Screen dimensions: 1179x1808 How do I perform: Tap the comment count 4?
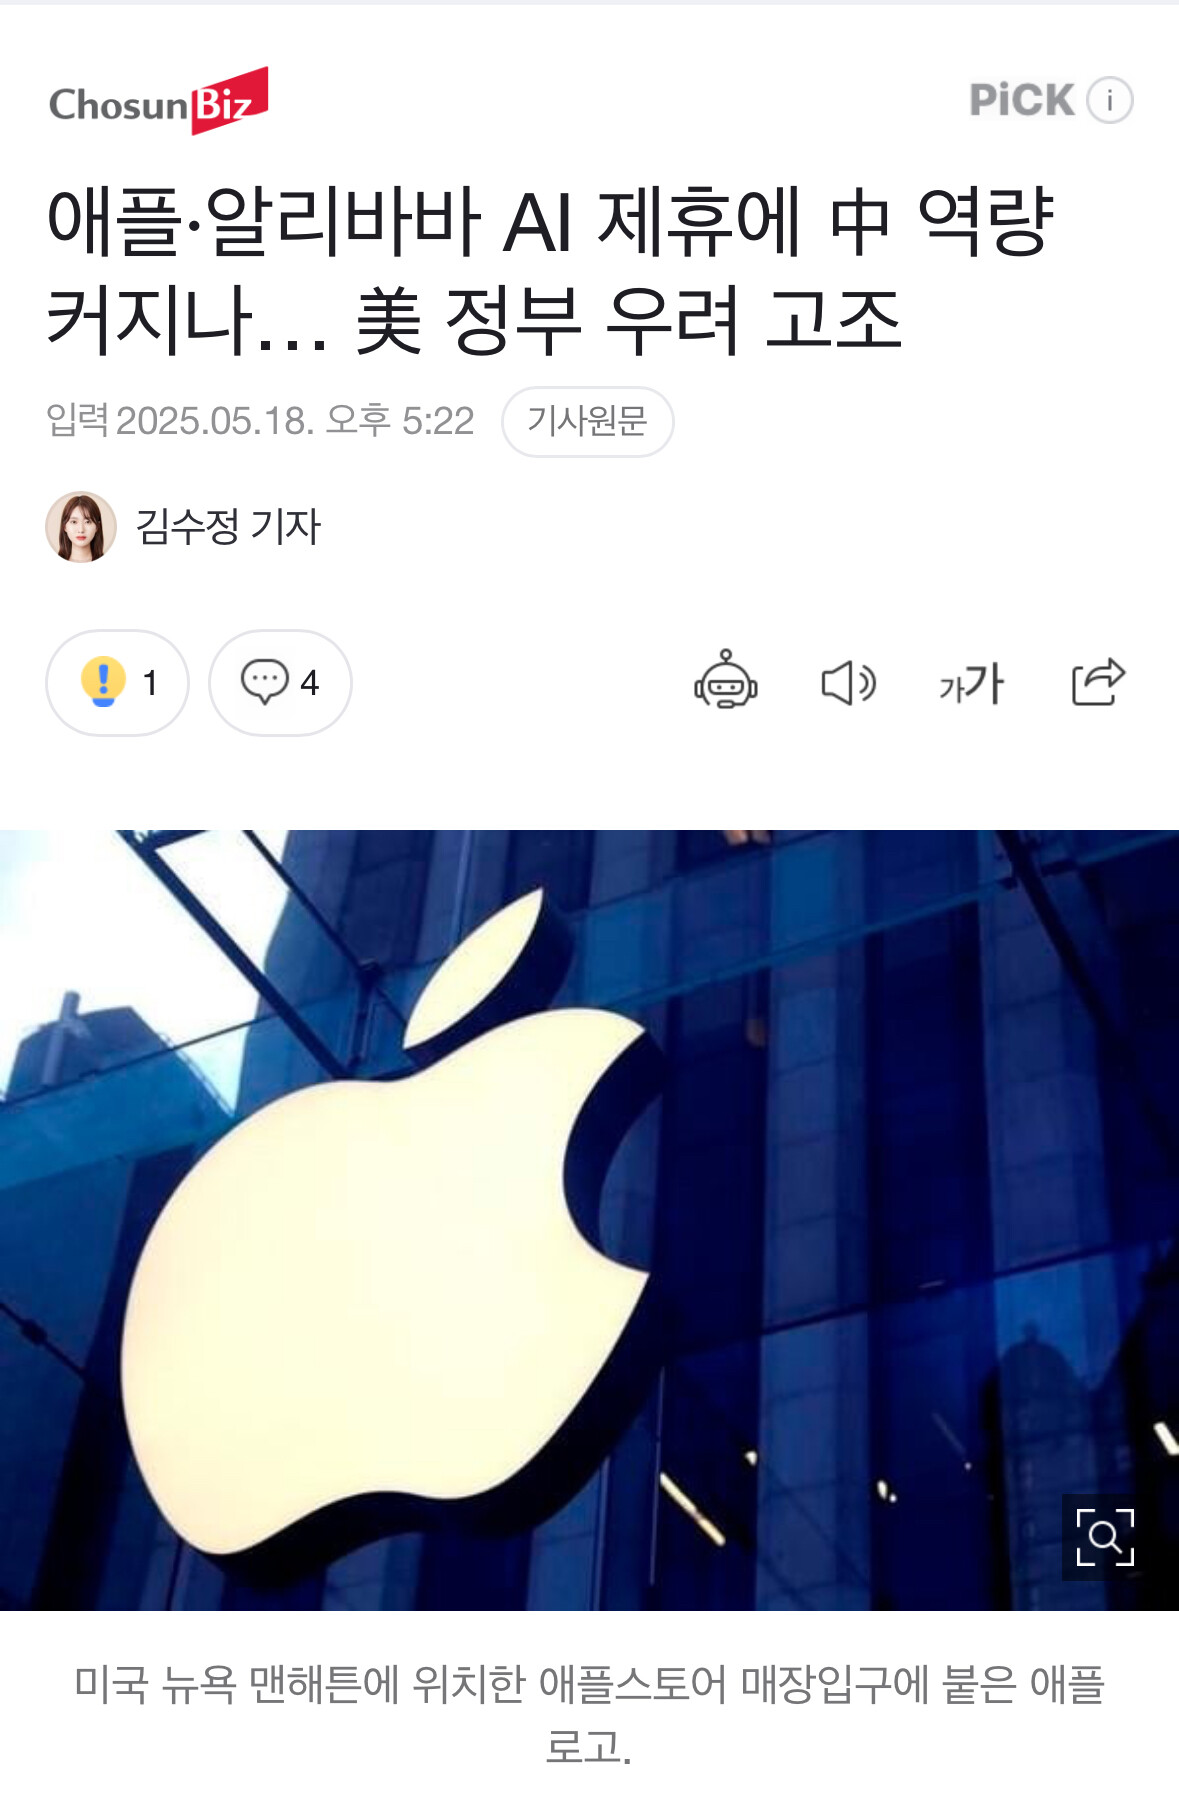point(309,683)
